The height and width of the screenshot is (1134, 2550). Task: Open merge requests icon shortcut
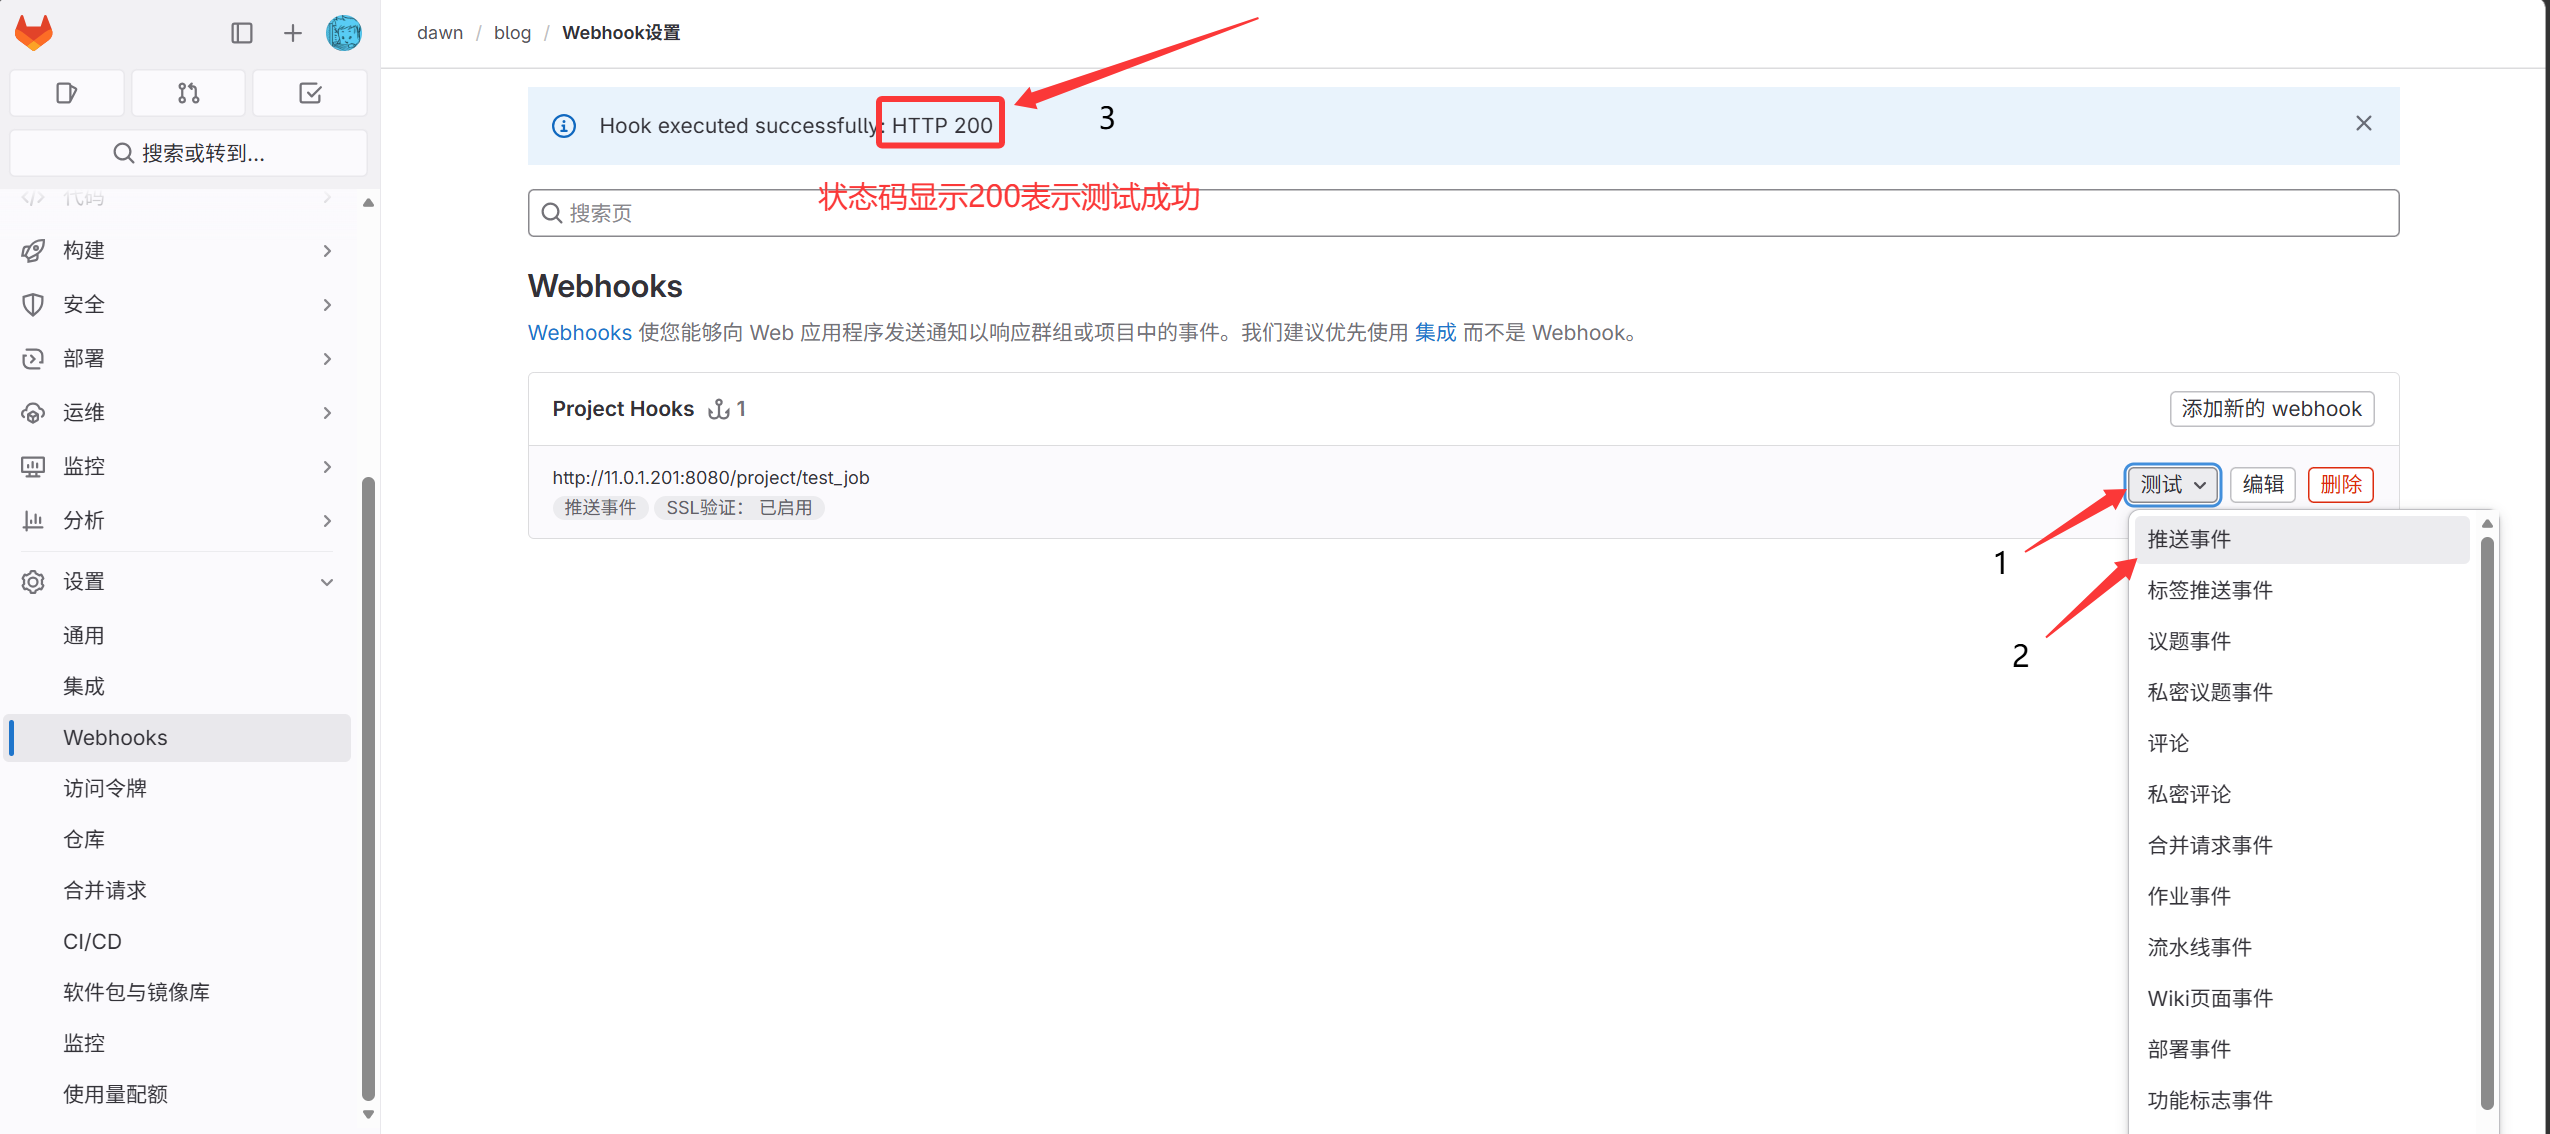click(x=188, y=93)
